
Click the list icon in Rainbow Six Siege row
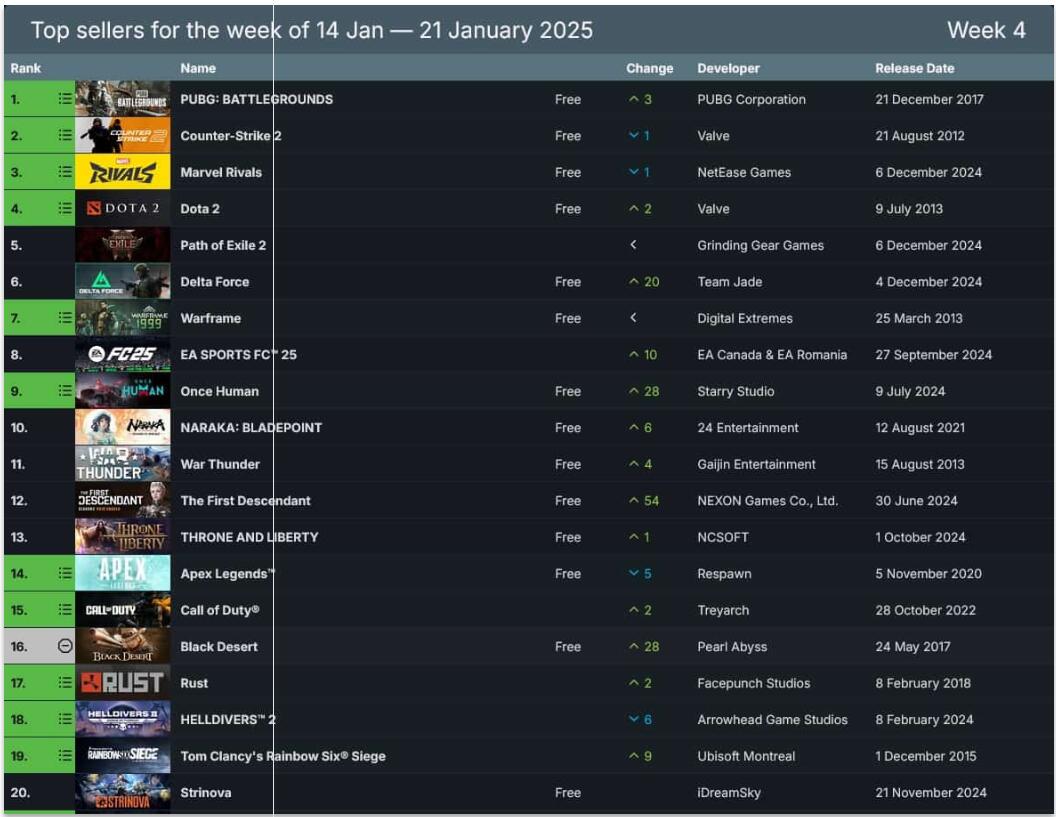(65, 755)
